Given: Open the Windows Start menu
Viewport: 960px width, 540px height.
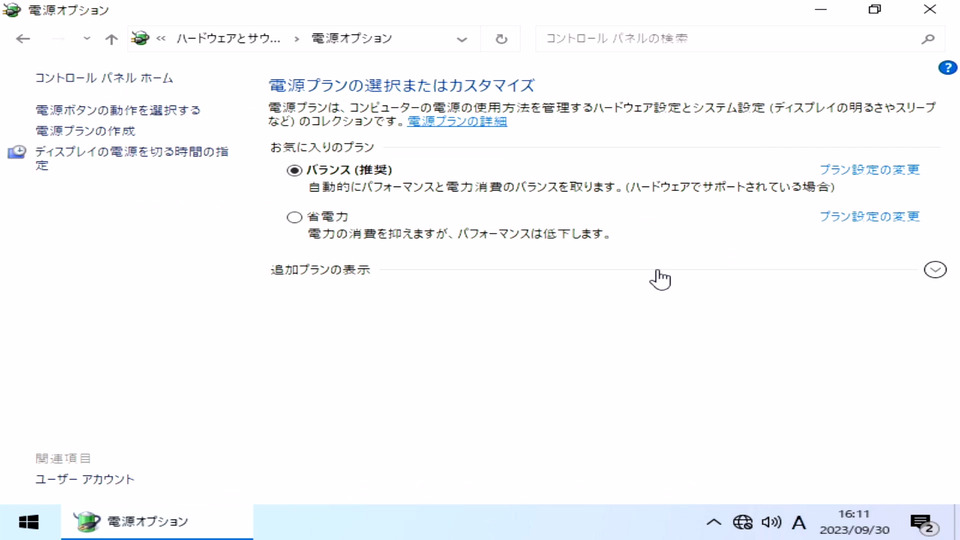Looking at the screenshot, I should [x=29, y=522].
